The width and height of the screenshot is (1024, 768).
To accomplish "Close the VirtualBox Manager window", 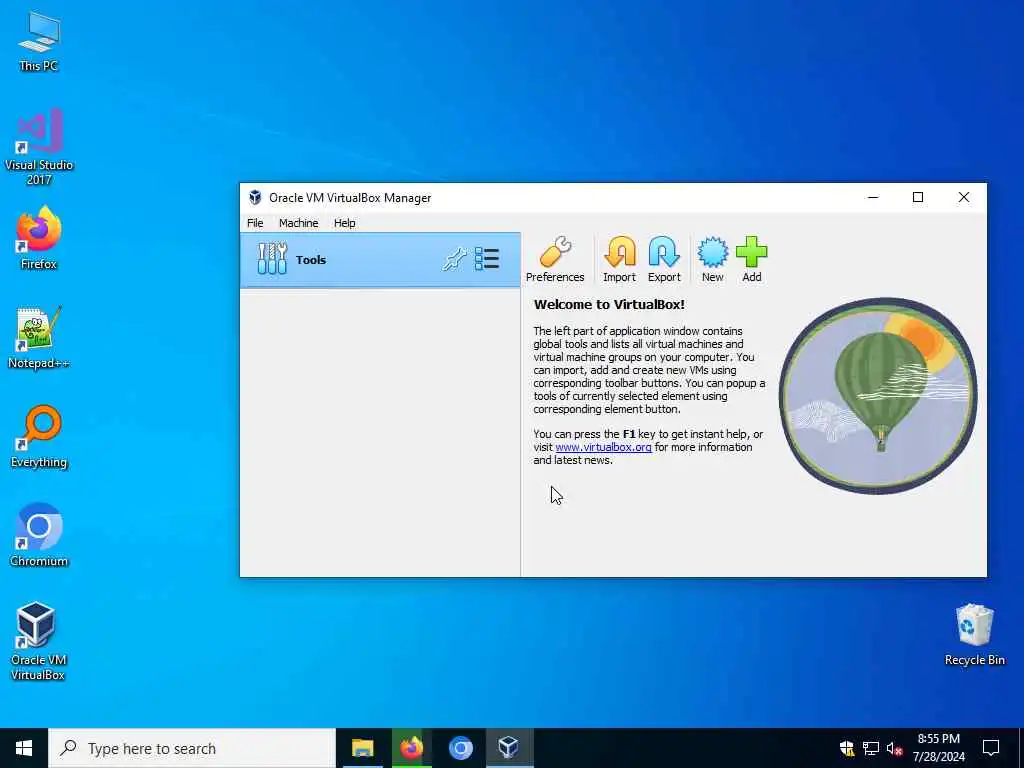I will 963,197.
